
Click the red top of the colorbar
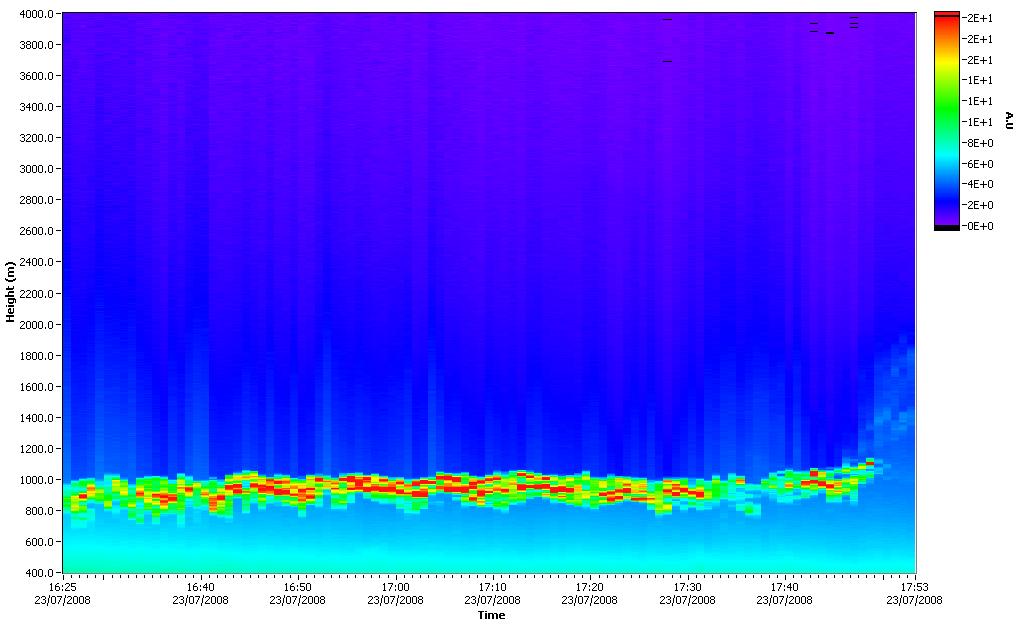click(x=947, y=14)
